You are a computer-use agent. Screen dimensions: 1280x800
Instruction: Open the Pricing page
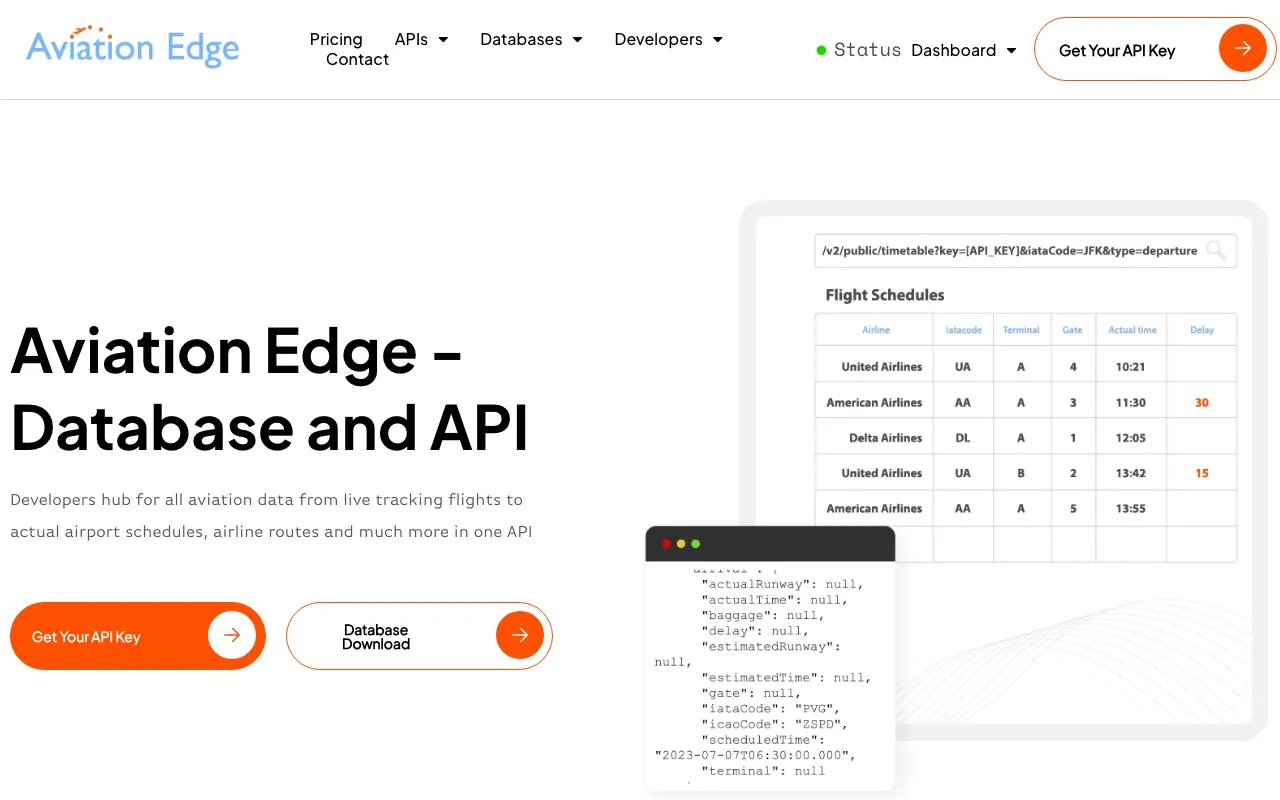click(336, 39)
